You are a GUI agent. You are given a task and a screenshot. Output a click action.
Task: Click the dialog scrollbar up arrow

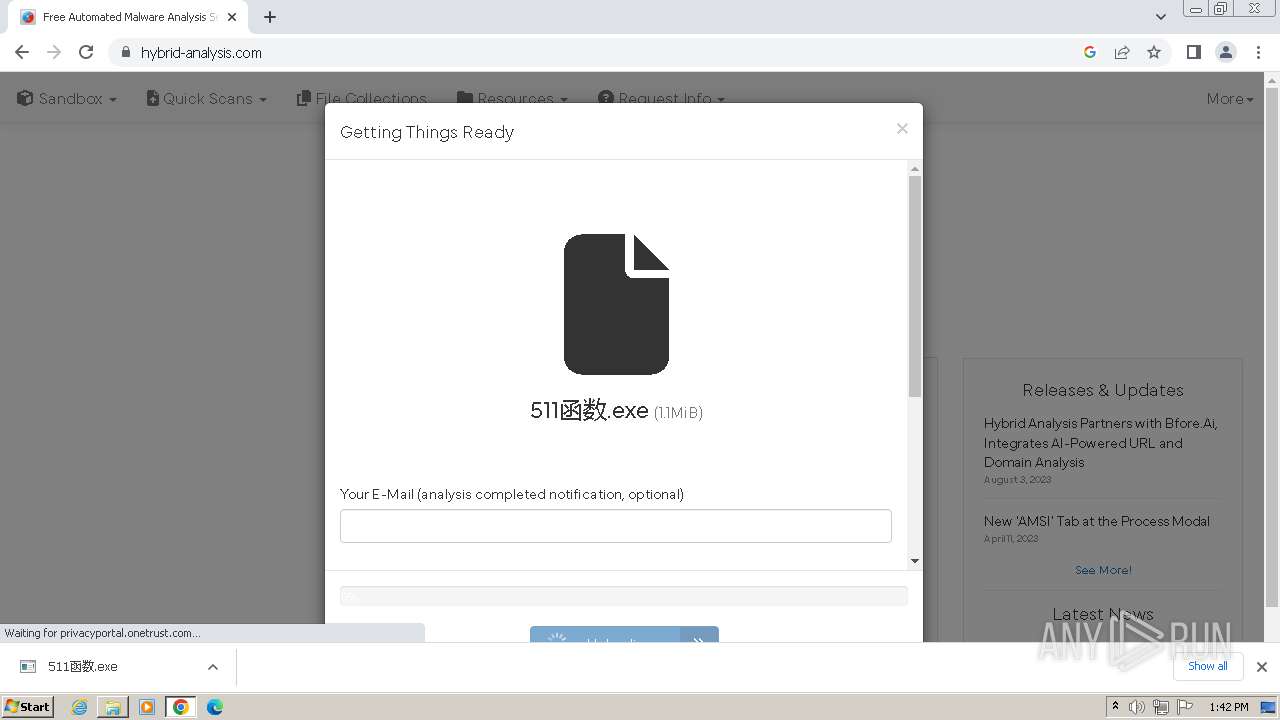915,169
